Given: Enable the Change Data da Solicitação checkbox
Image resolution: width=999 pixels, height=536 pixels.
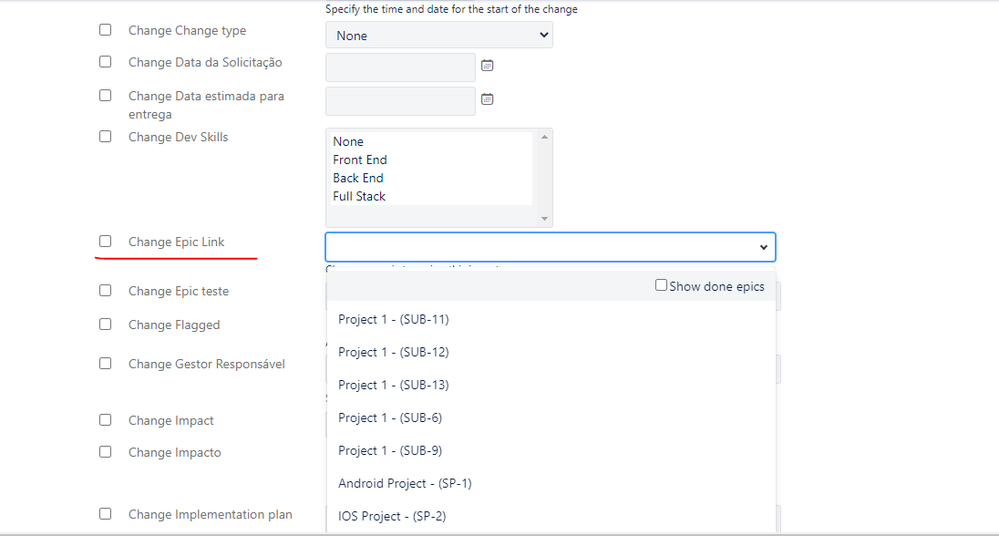Looking at the screenshot, I should 105,62.
